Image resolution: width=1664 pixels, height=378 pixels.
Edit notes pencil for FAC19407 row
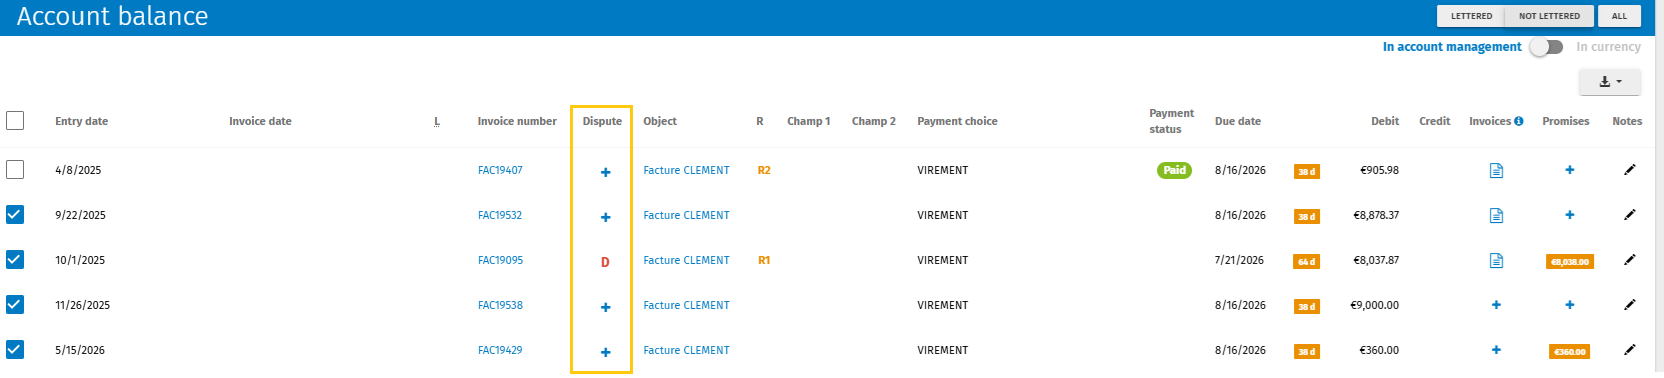1629,170
